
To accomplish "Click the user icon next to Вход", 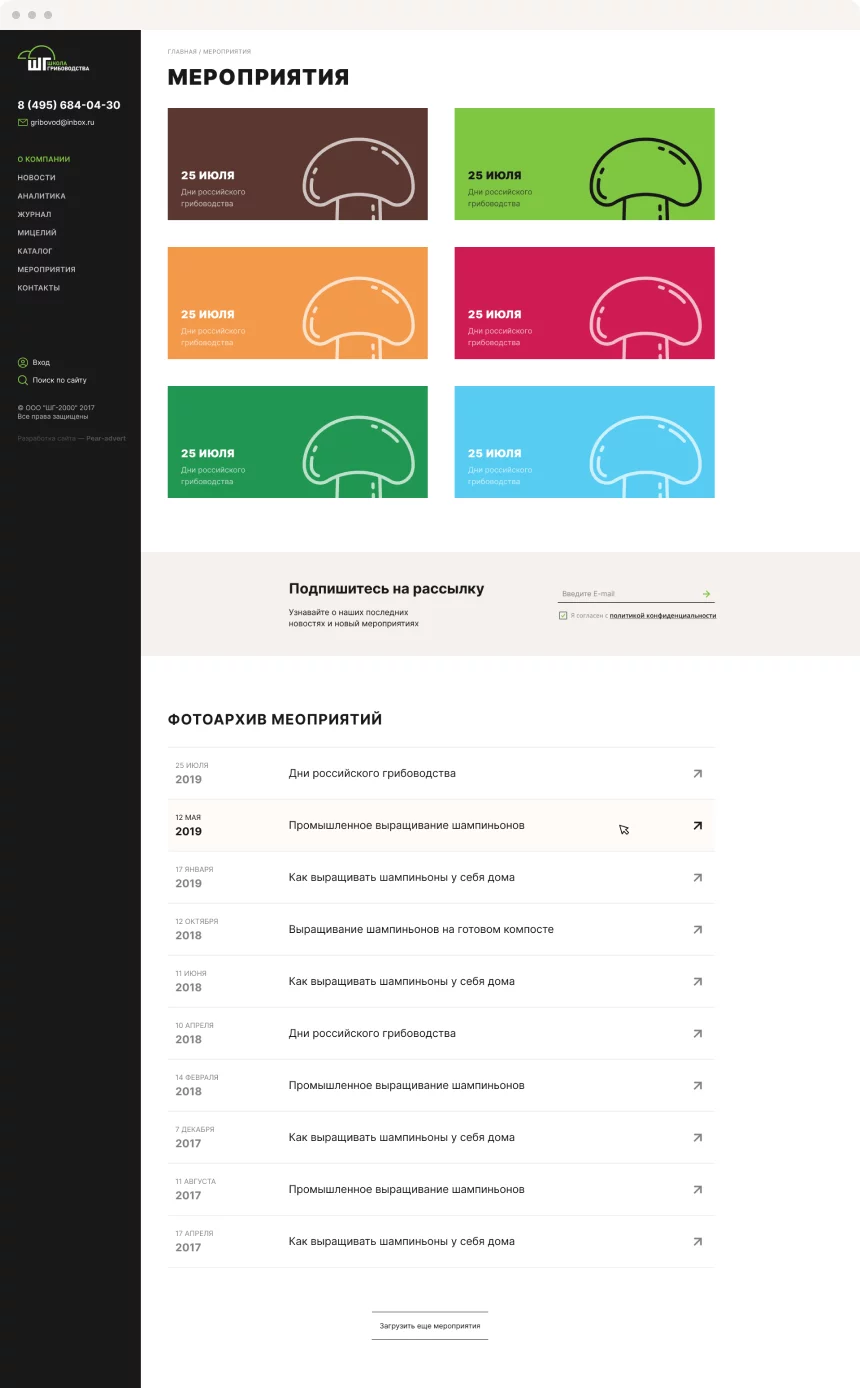I will tap(22, 362).
